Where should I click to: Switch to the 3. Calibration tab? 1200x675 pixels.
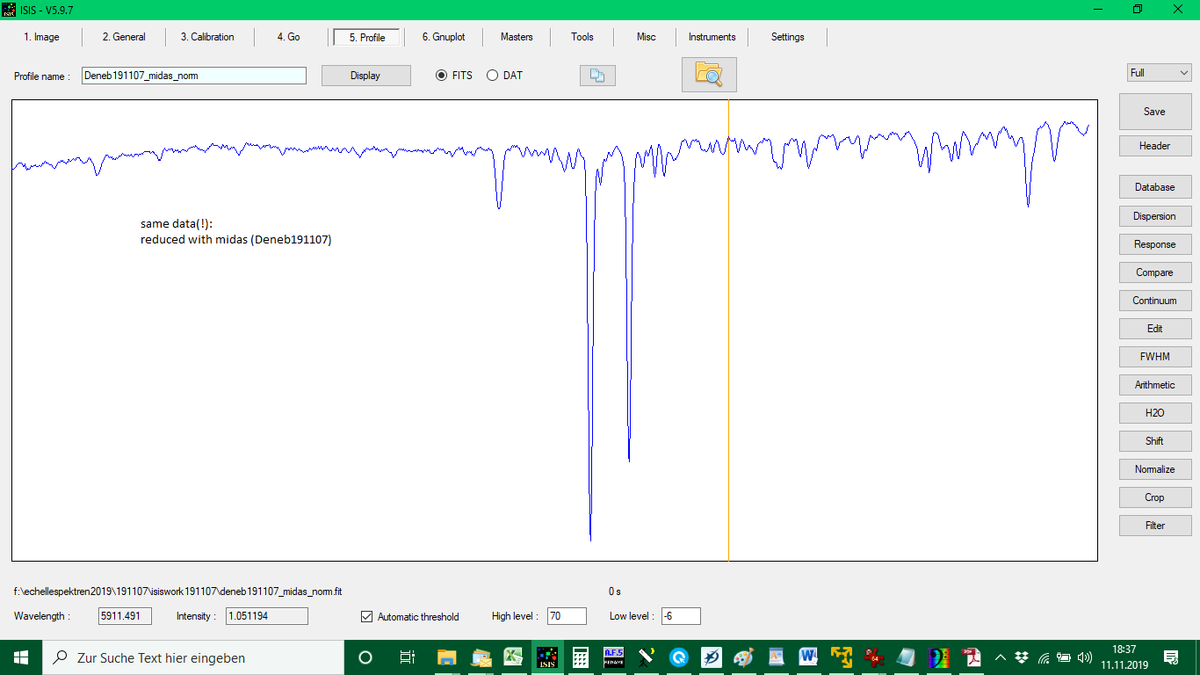[207, 37]
